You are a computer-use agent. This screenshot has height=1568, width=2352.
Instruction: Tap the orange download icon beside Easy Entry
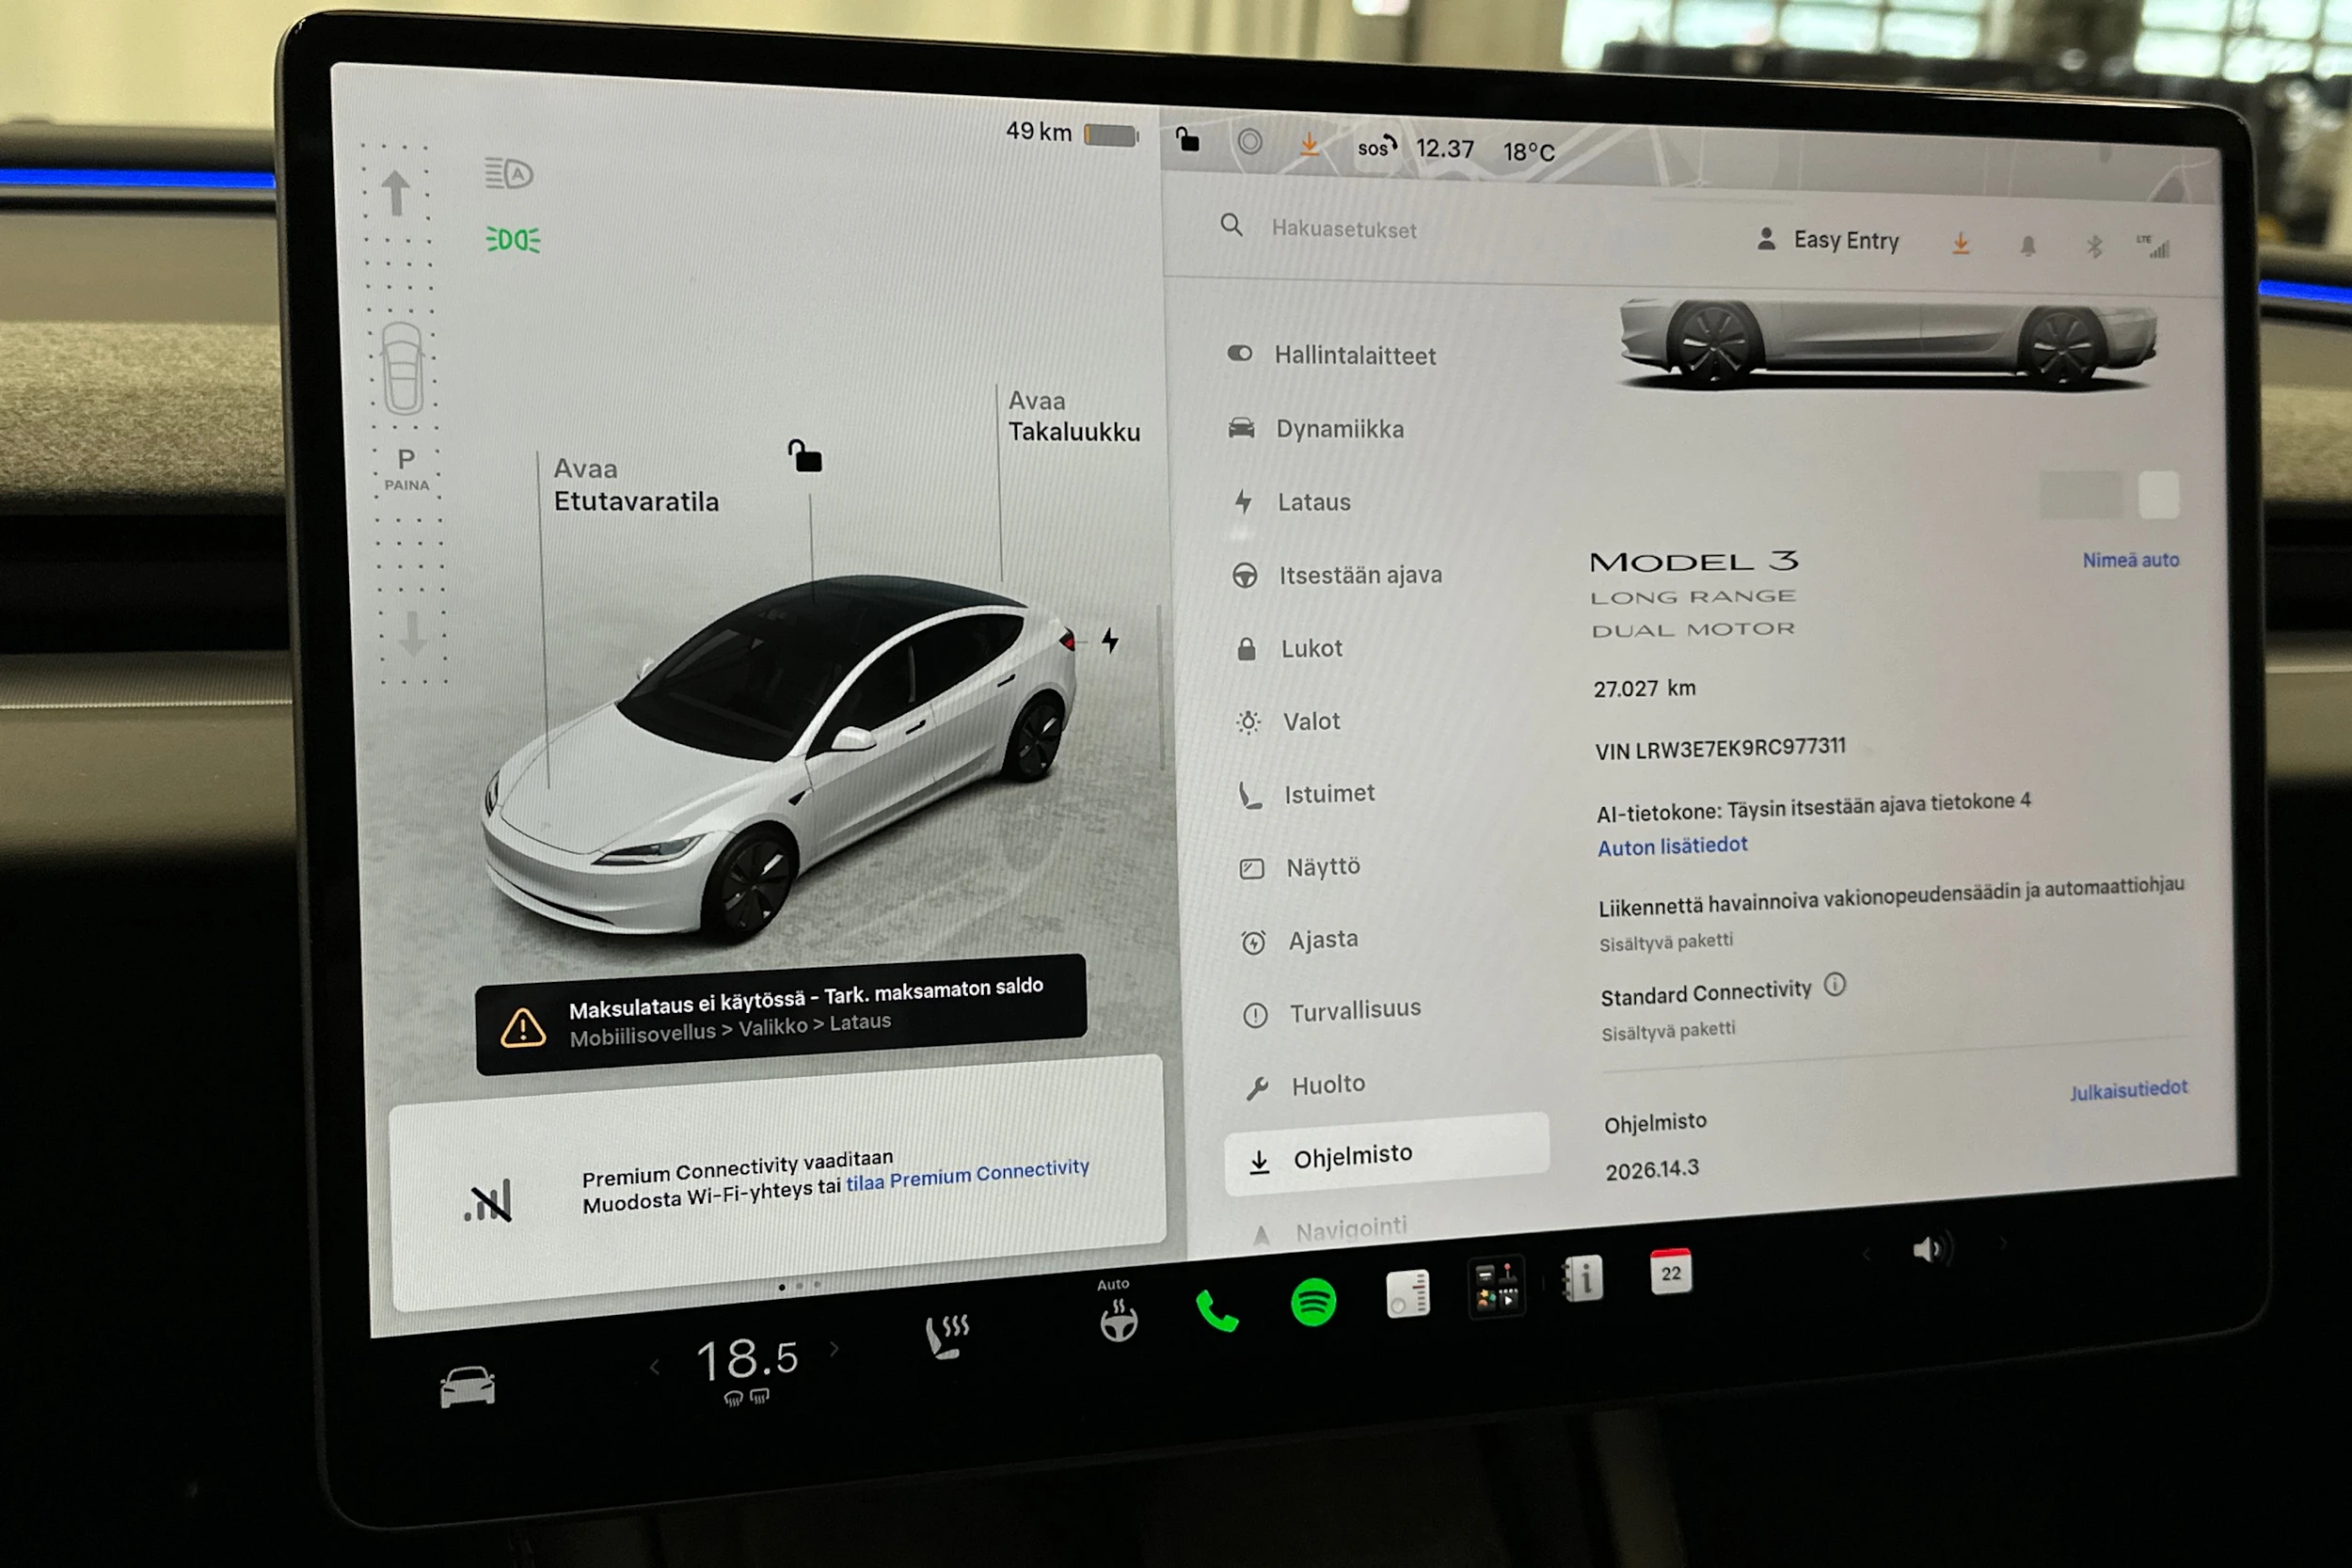(1961, 243)
